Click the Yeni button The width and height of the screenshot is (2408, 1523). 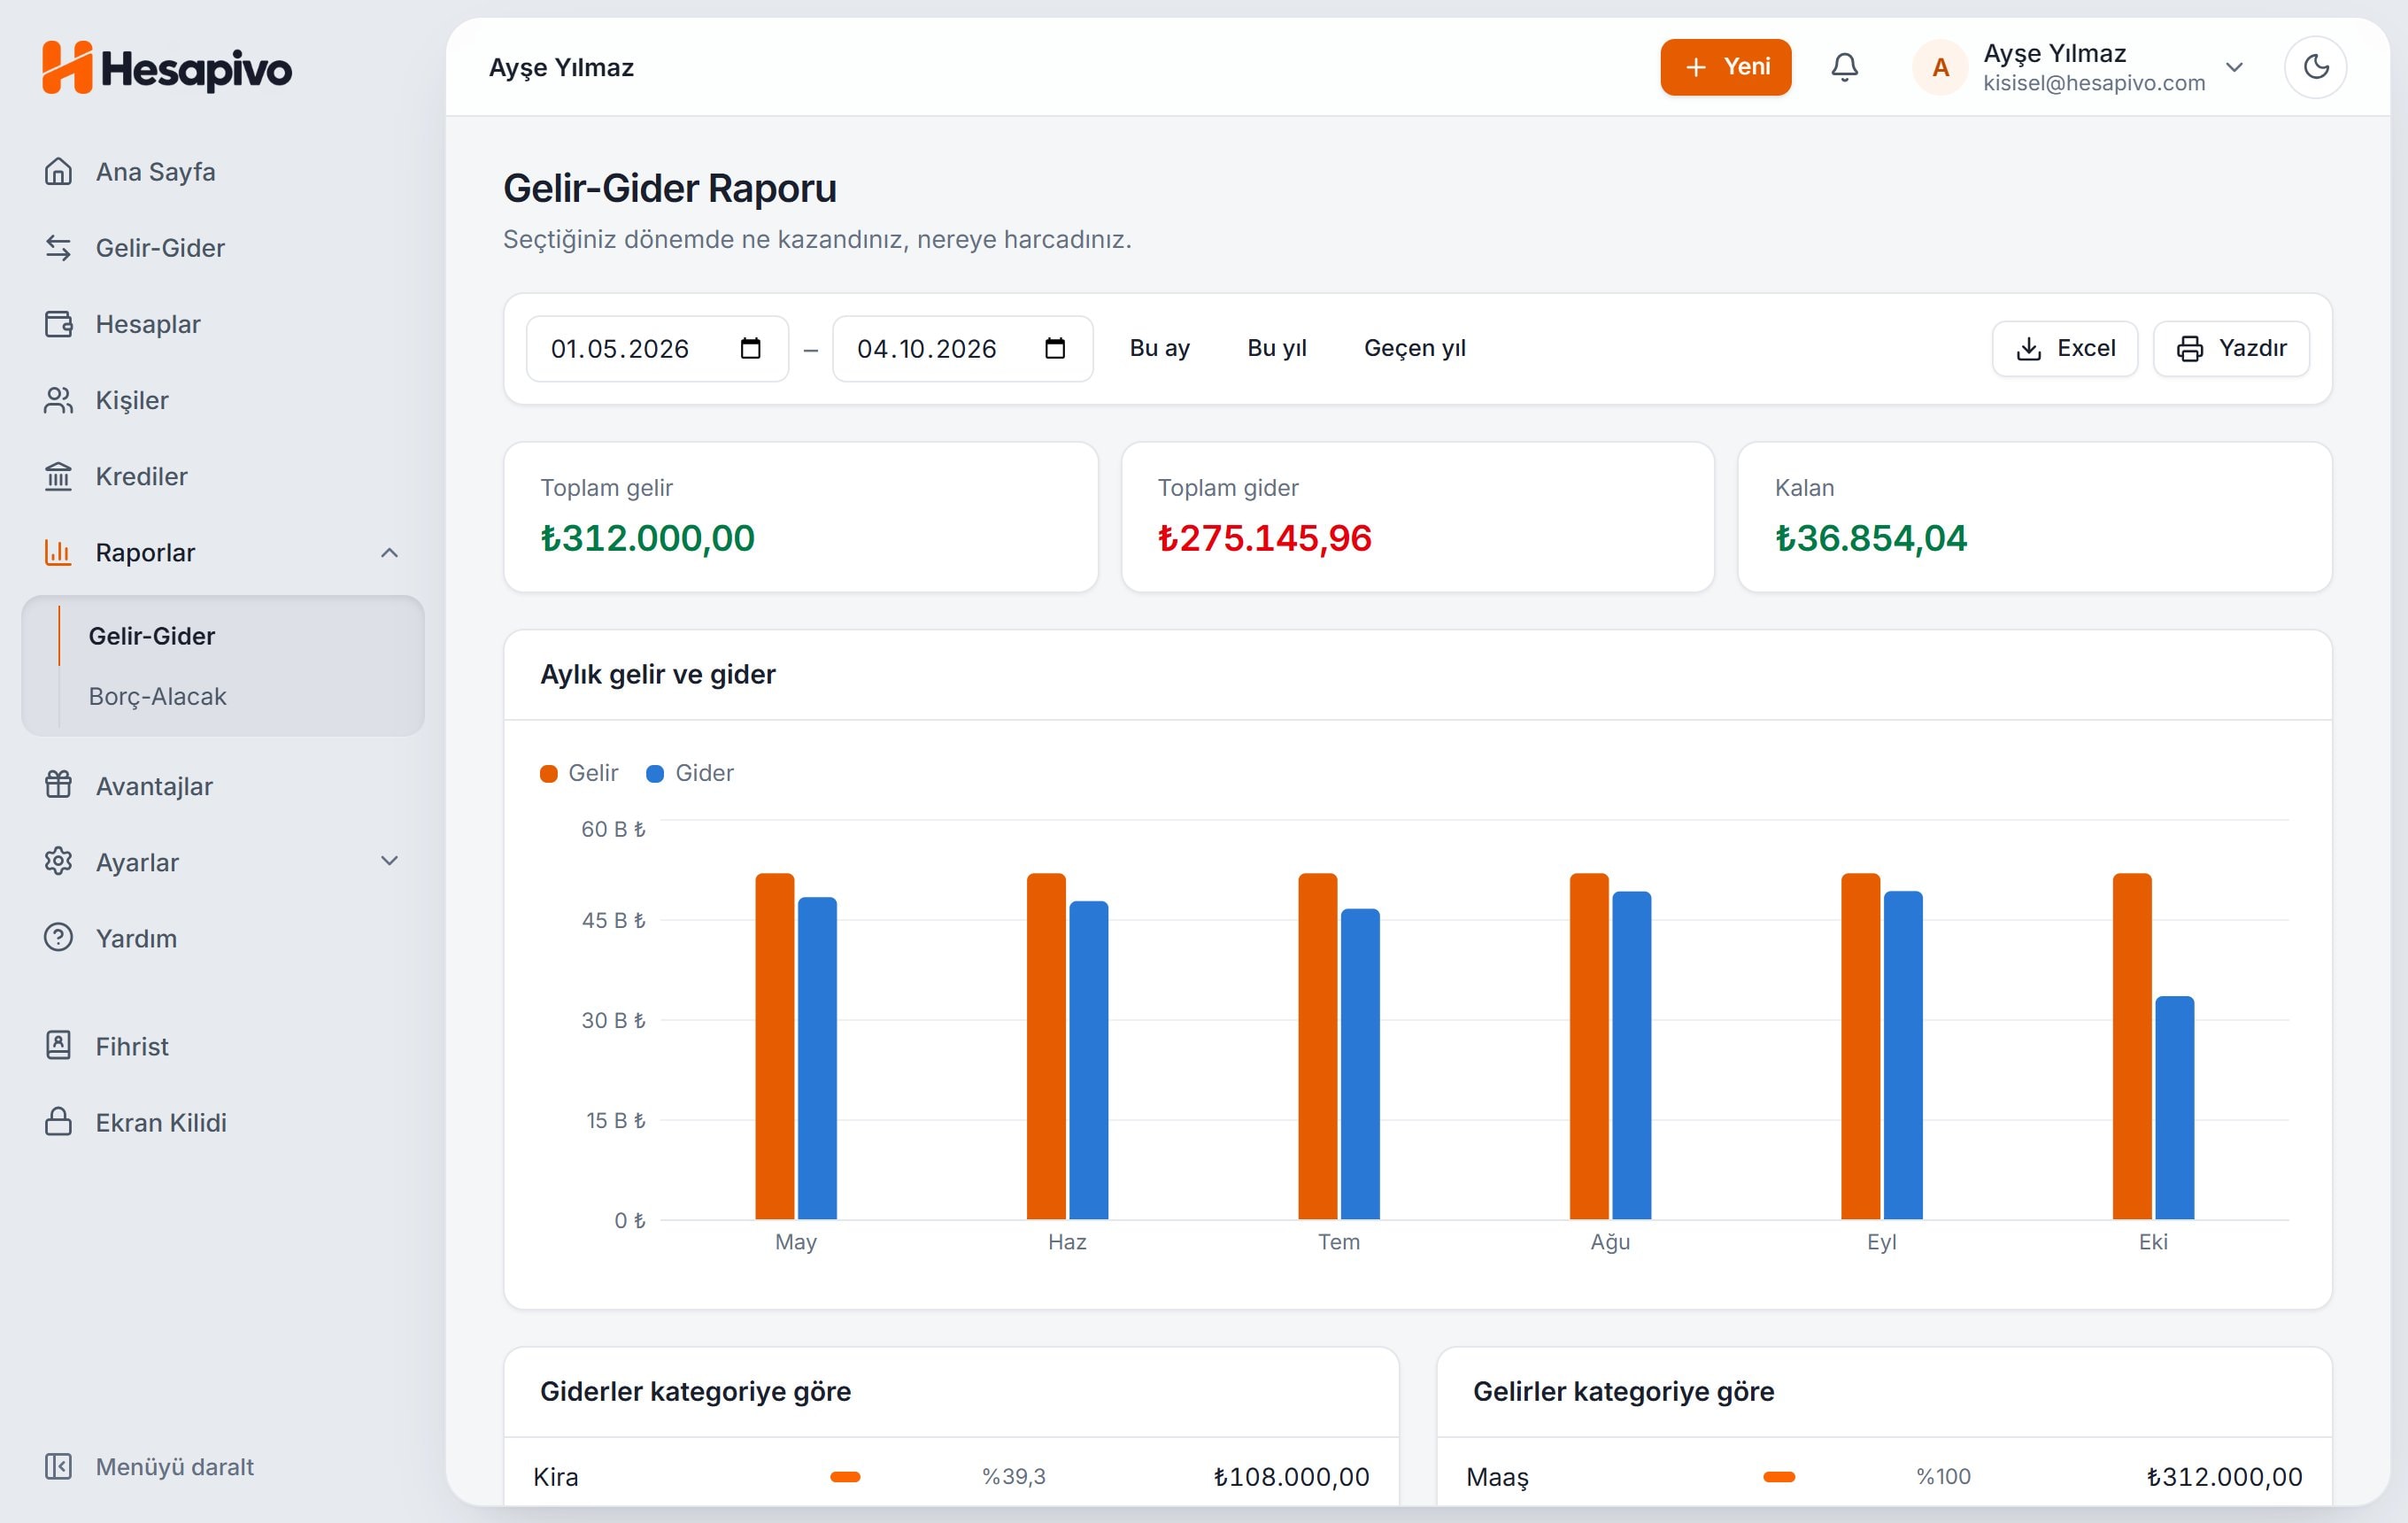pyautogui.click(x=1725, y=67)
